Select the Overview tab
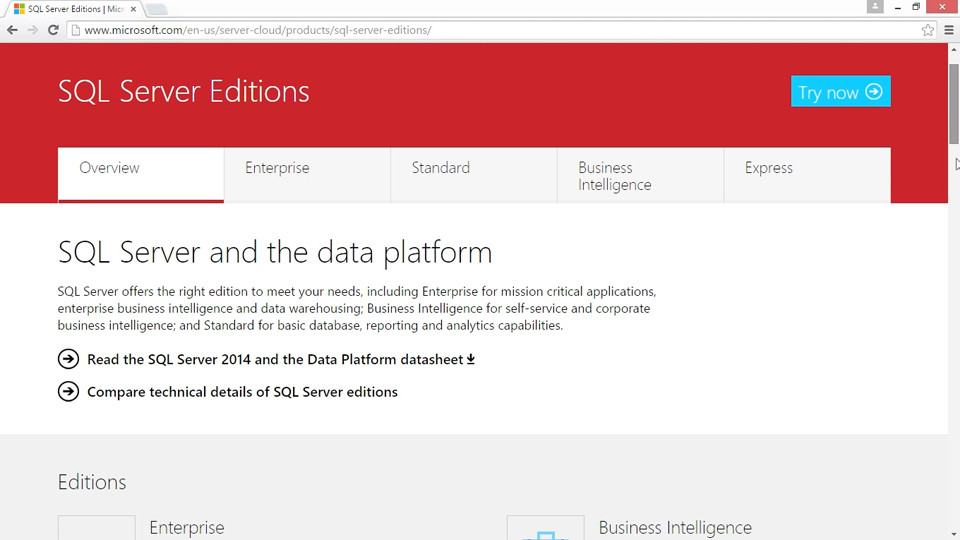 [x=141, y=175]
